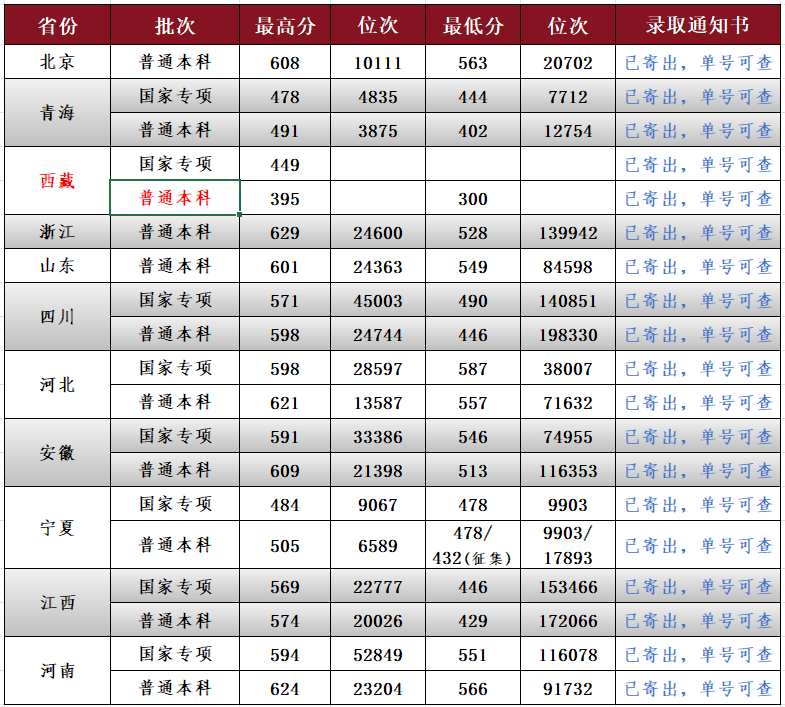Click the 最高分 column header
785x707 pixels.
point(285,25)
